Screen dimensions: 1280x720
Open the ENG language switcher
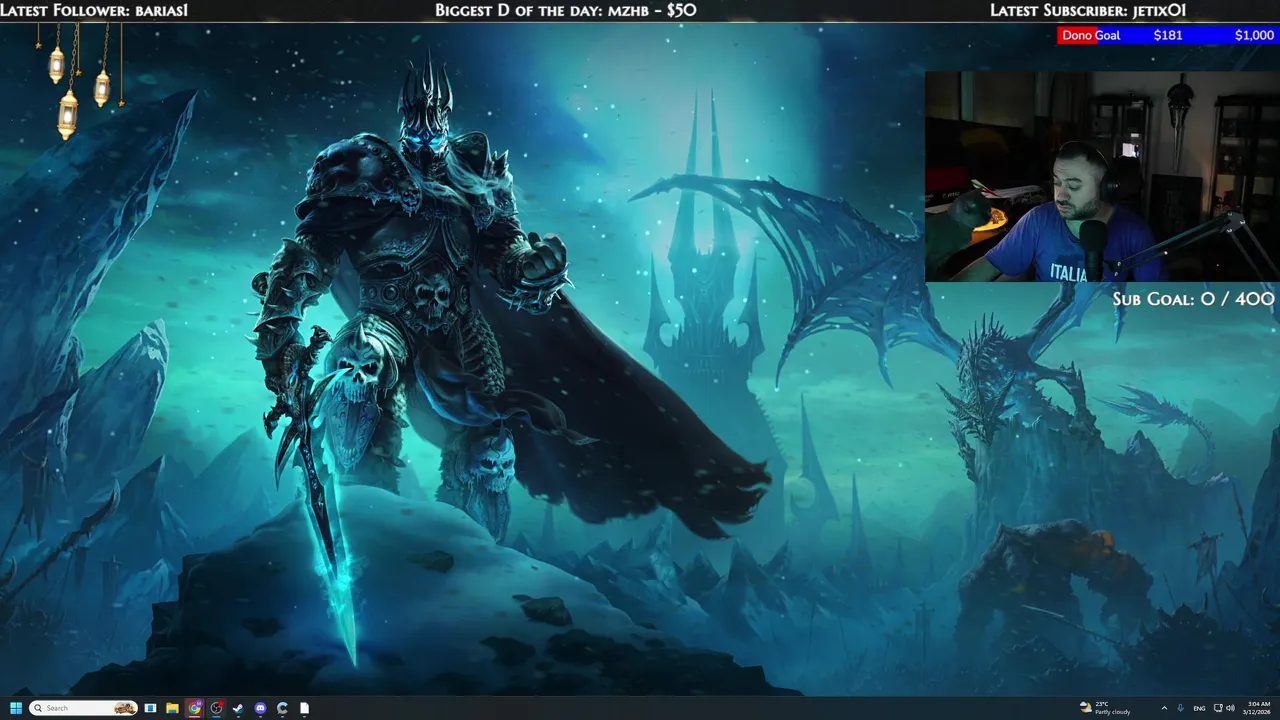coord(1199,708)
